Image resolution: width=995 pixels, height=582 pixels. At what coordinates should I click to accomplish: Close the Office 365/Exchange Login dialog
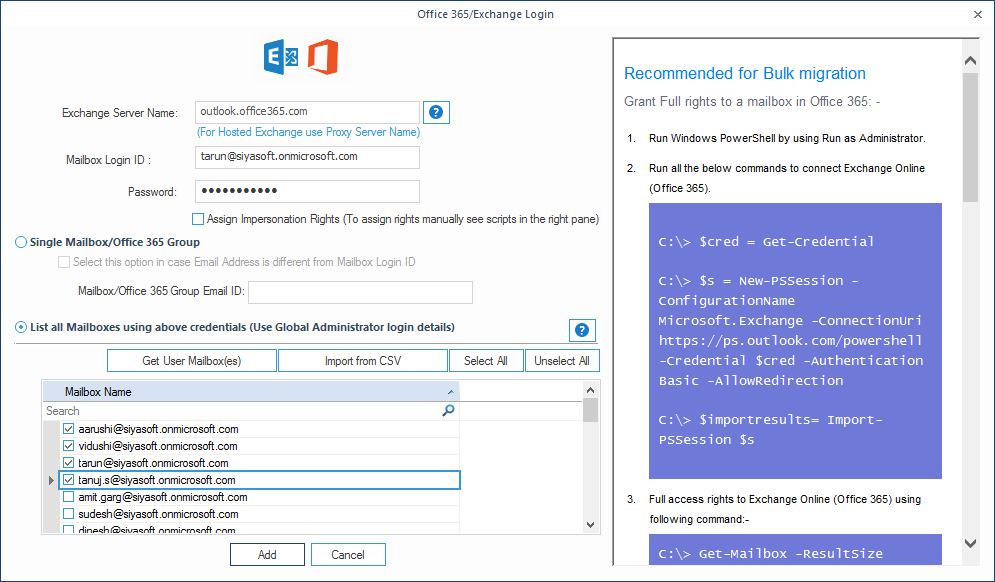point(978,14)
